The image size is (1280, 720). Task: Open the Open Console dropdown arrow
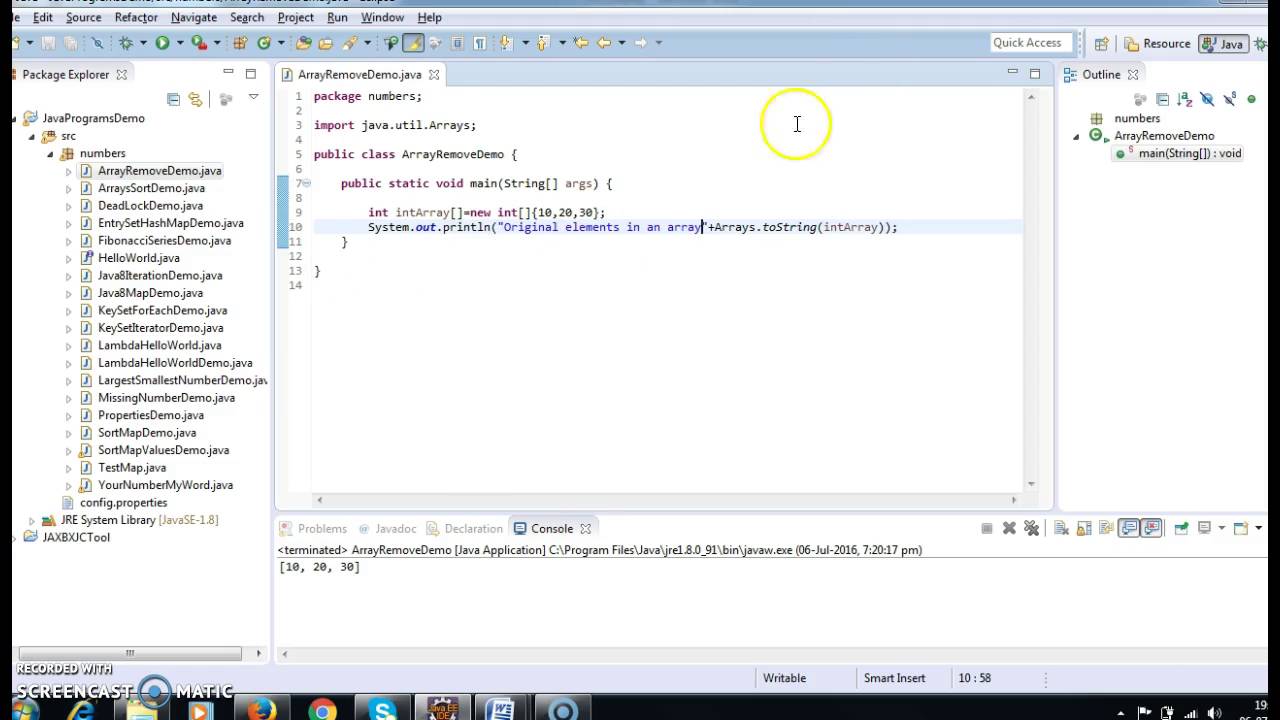pos(1259,528)
